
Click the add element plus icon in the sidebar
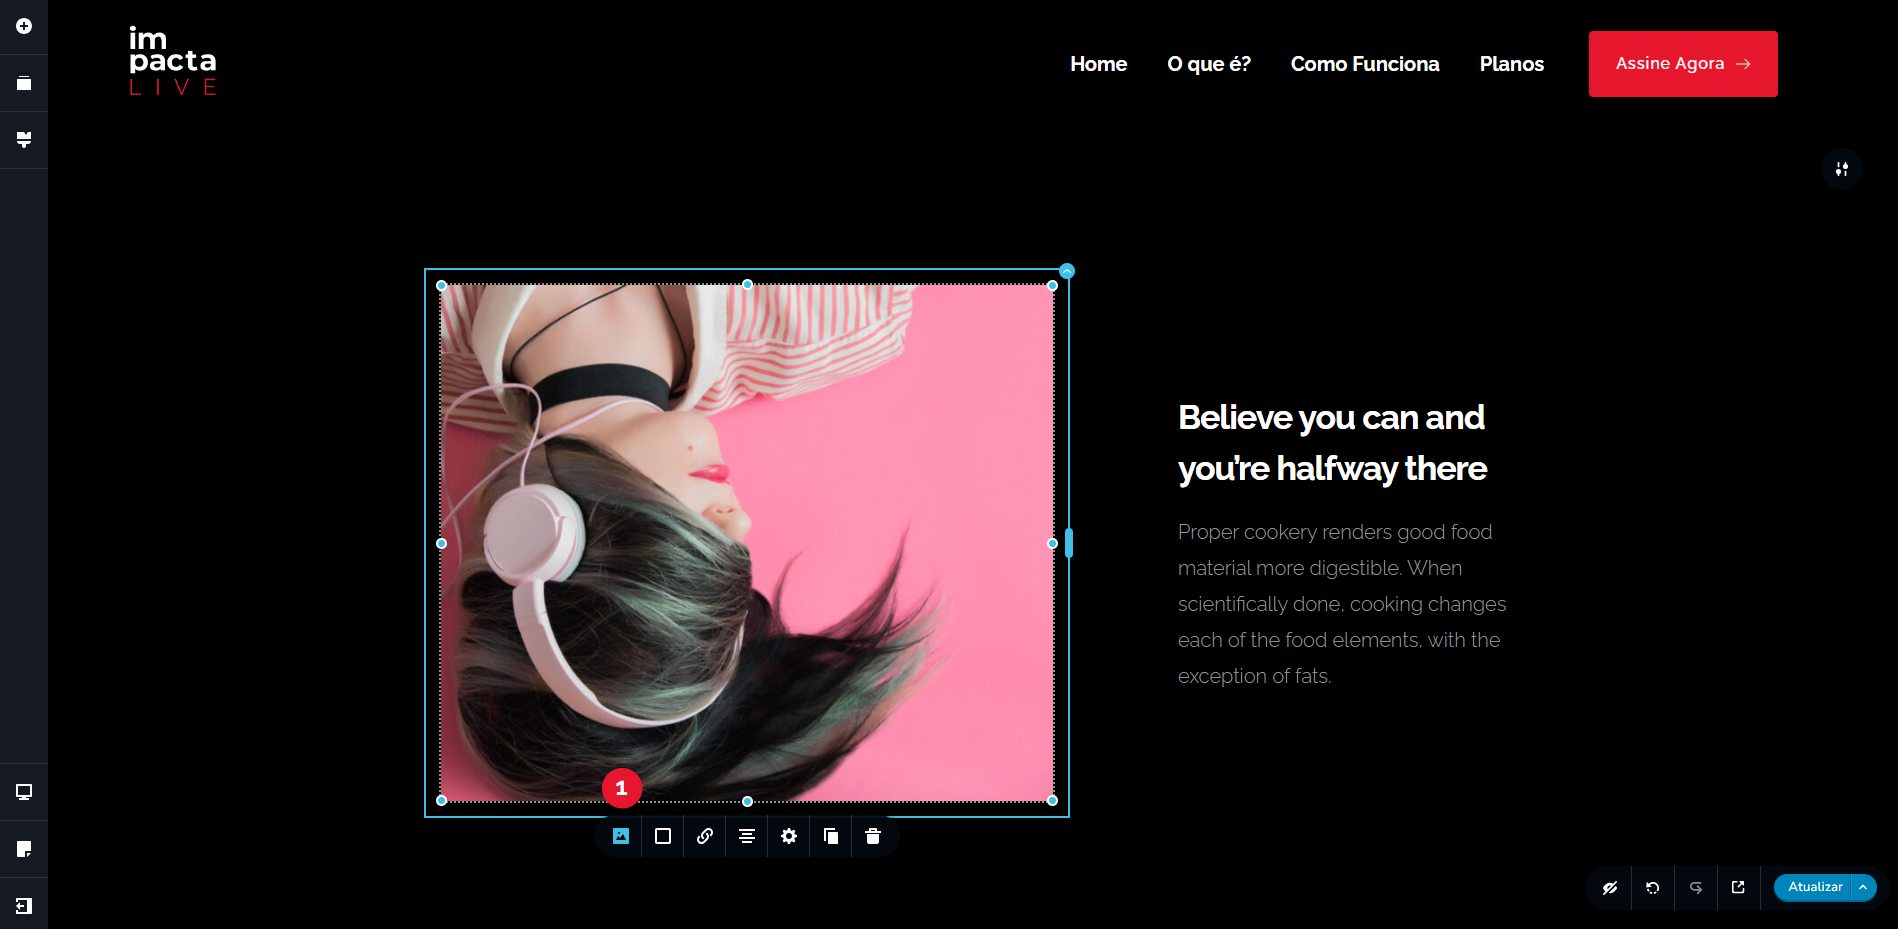pyautogui.click(x=24, y=26)
